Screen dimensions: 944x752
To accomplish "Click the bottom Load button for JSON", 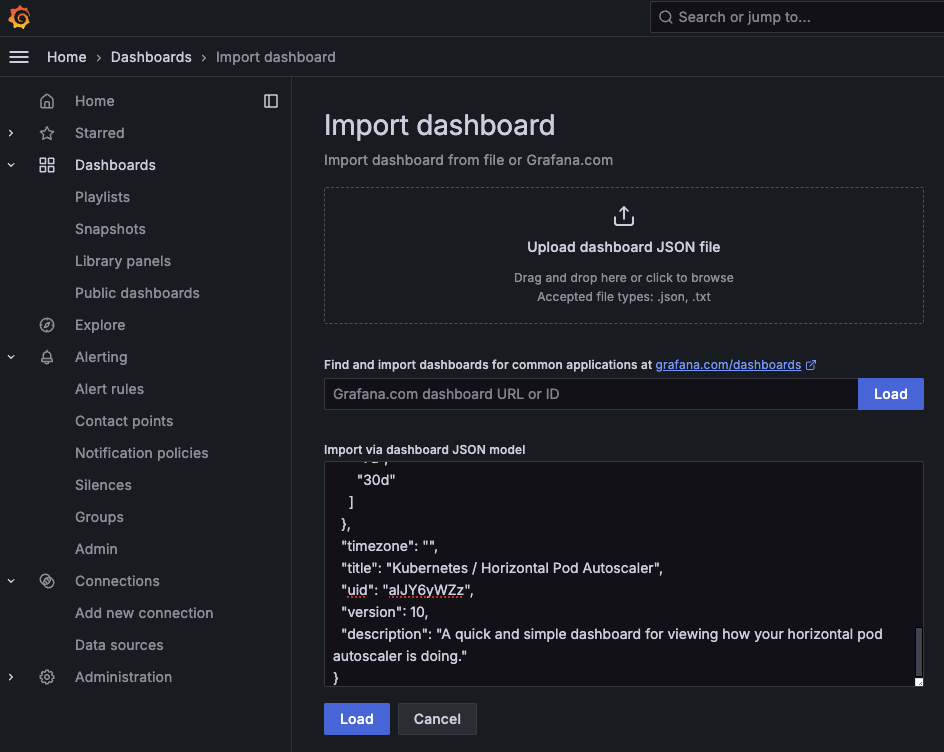I will [x=357, y=719].
